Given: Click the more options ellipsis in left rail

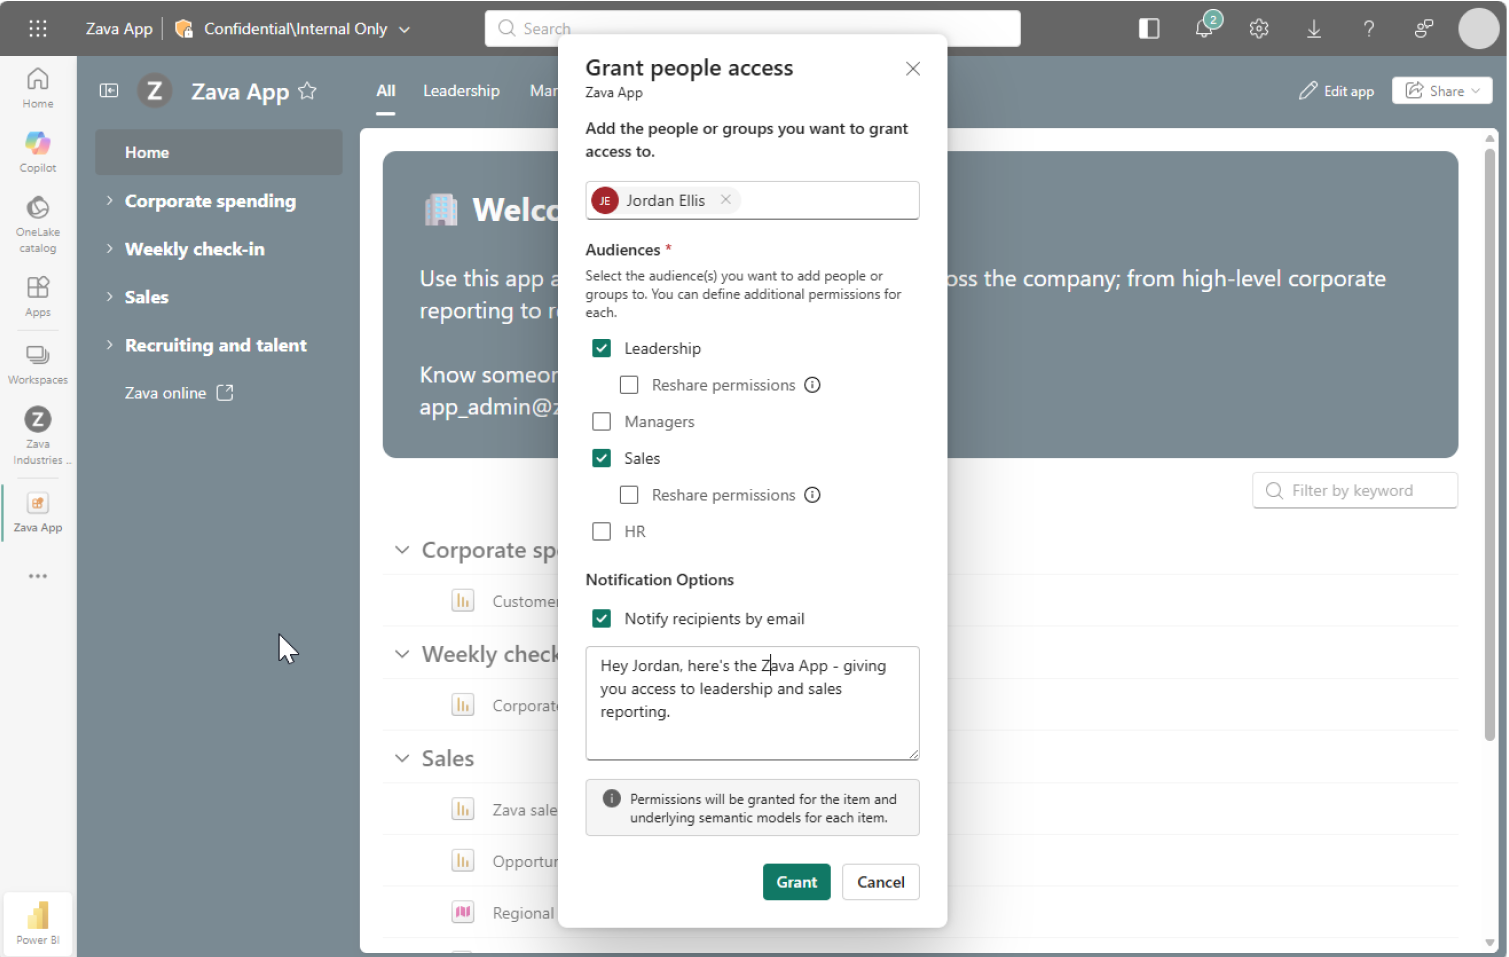Looking at the screenshot, I should pyautogui.click(x=38, y=576).
